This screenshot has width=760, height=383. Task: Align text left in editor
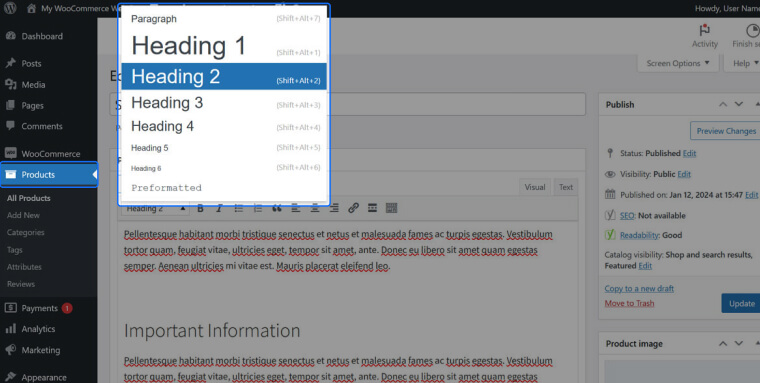pos(296,208)
